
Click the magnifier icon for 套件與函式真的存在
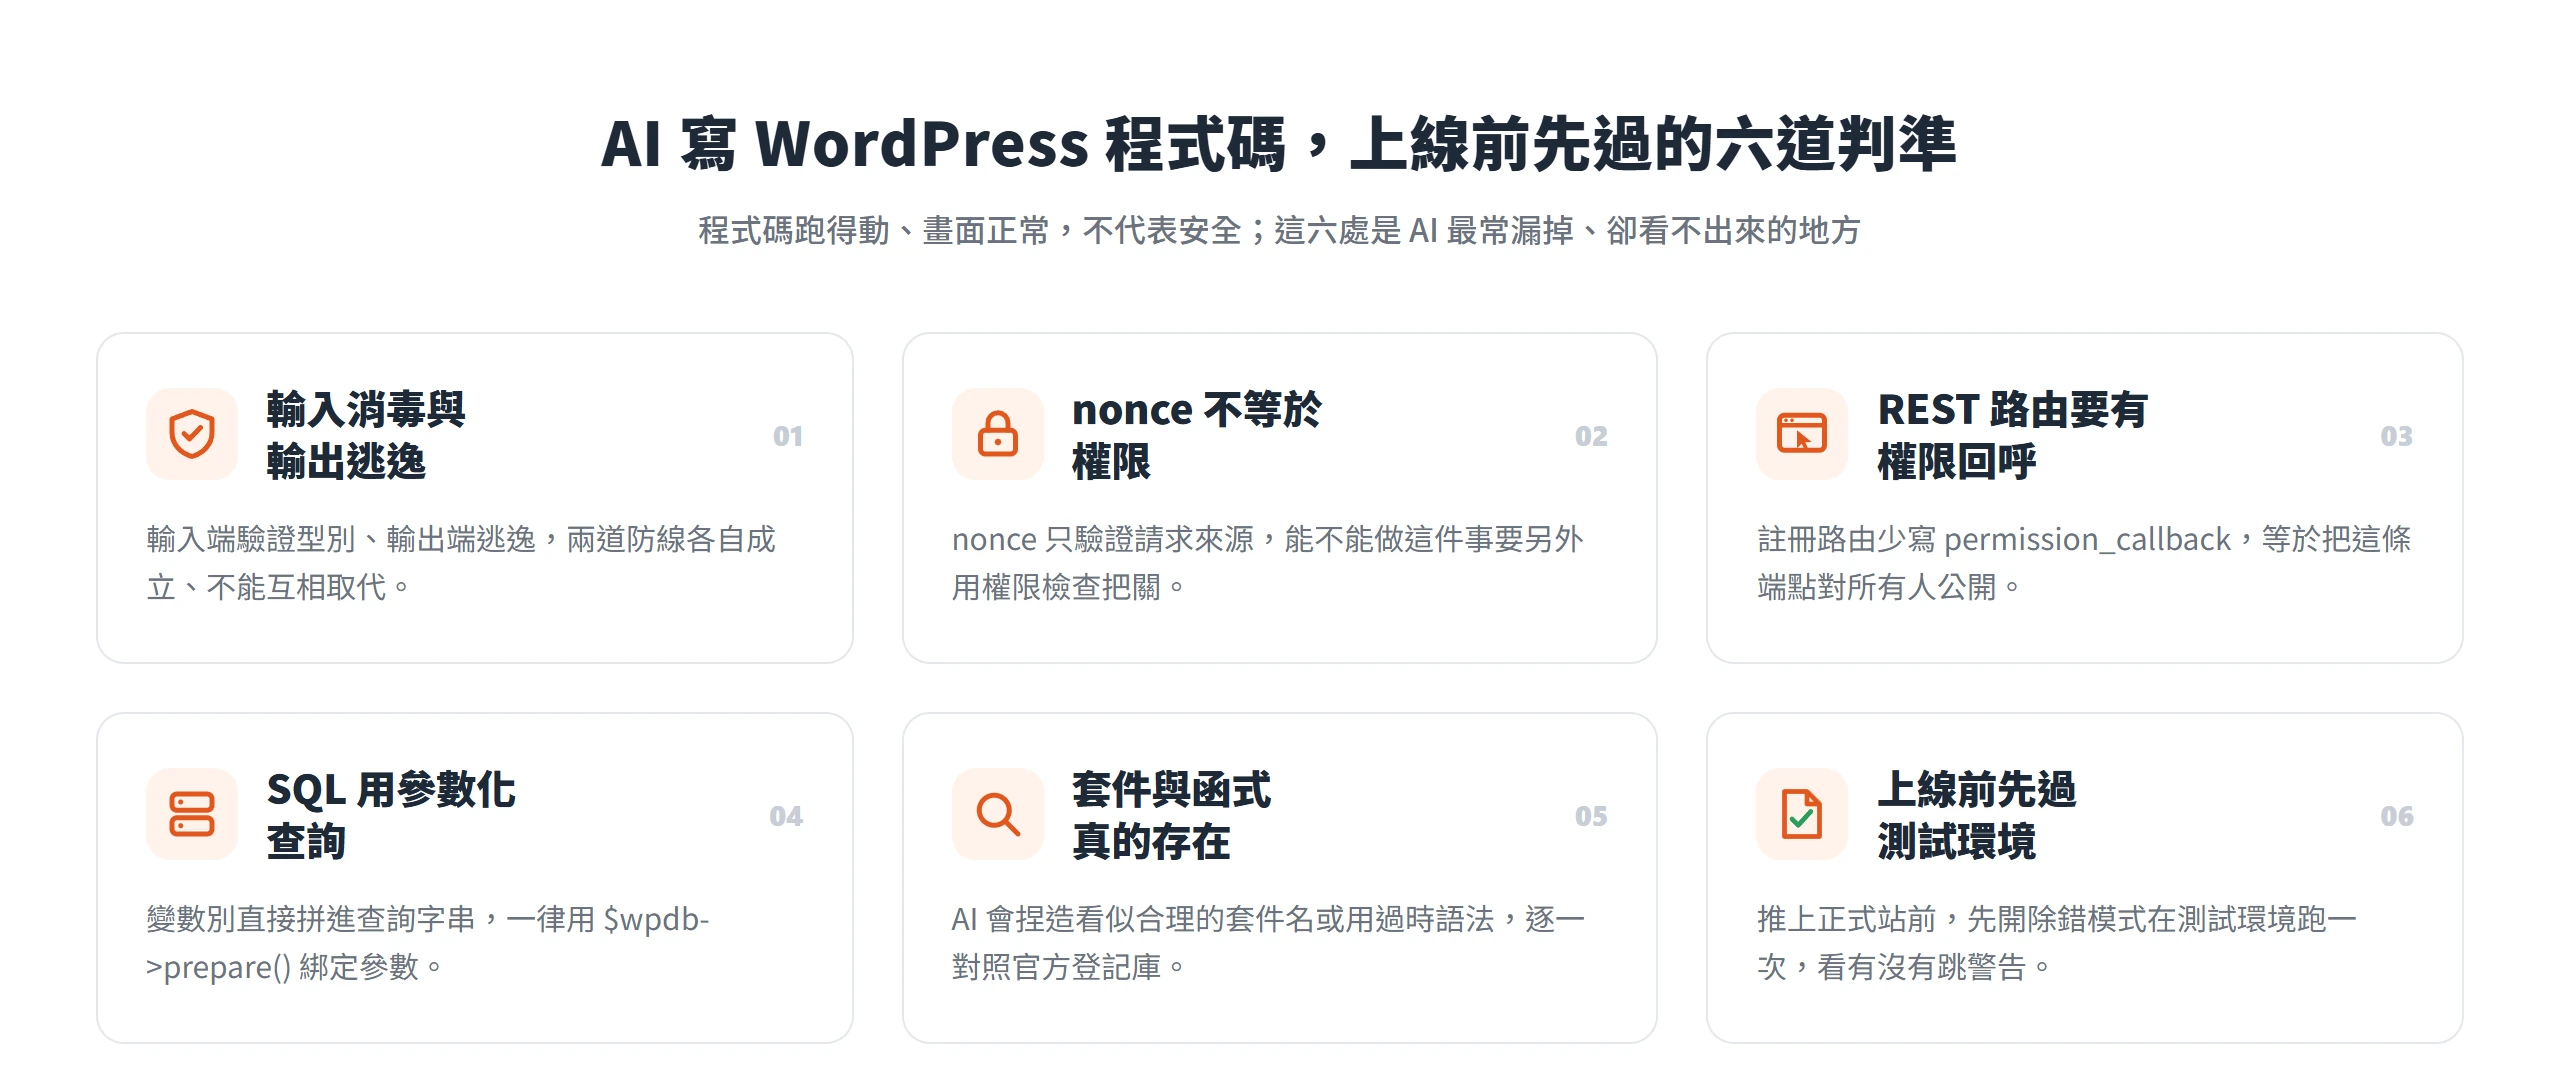(997, 814)
